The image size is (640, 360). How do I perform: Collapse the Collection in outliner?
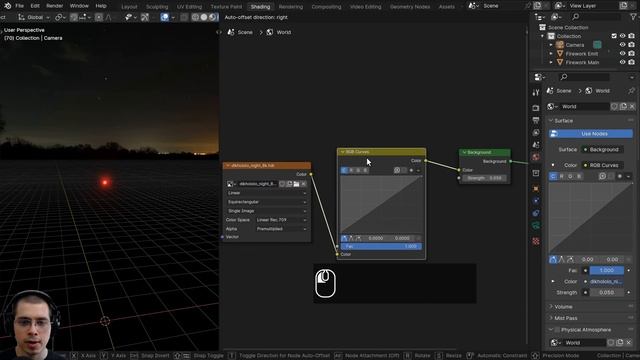(542, 36)
